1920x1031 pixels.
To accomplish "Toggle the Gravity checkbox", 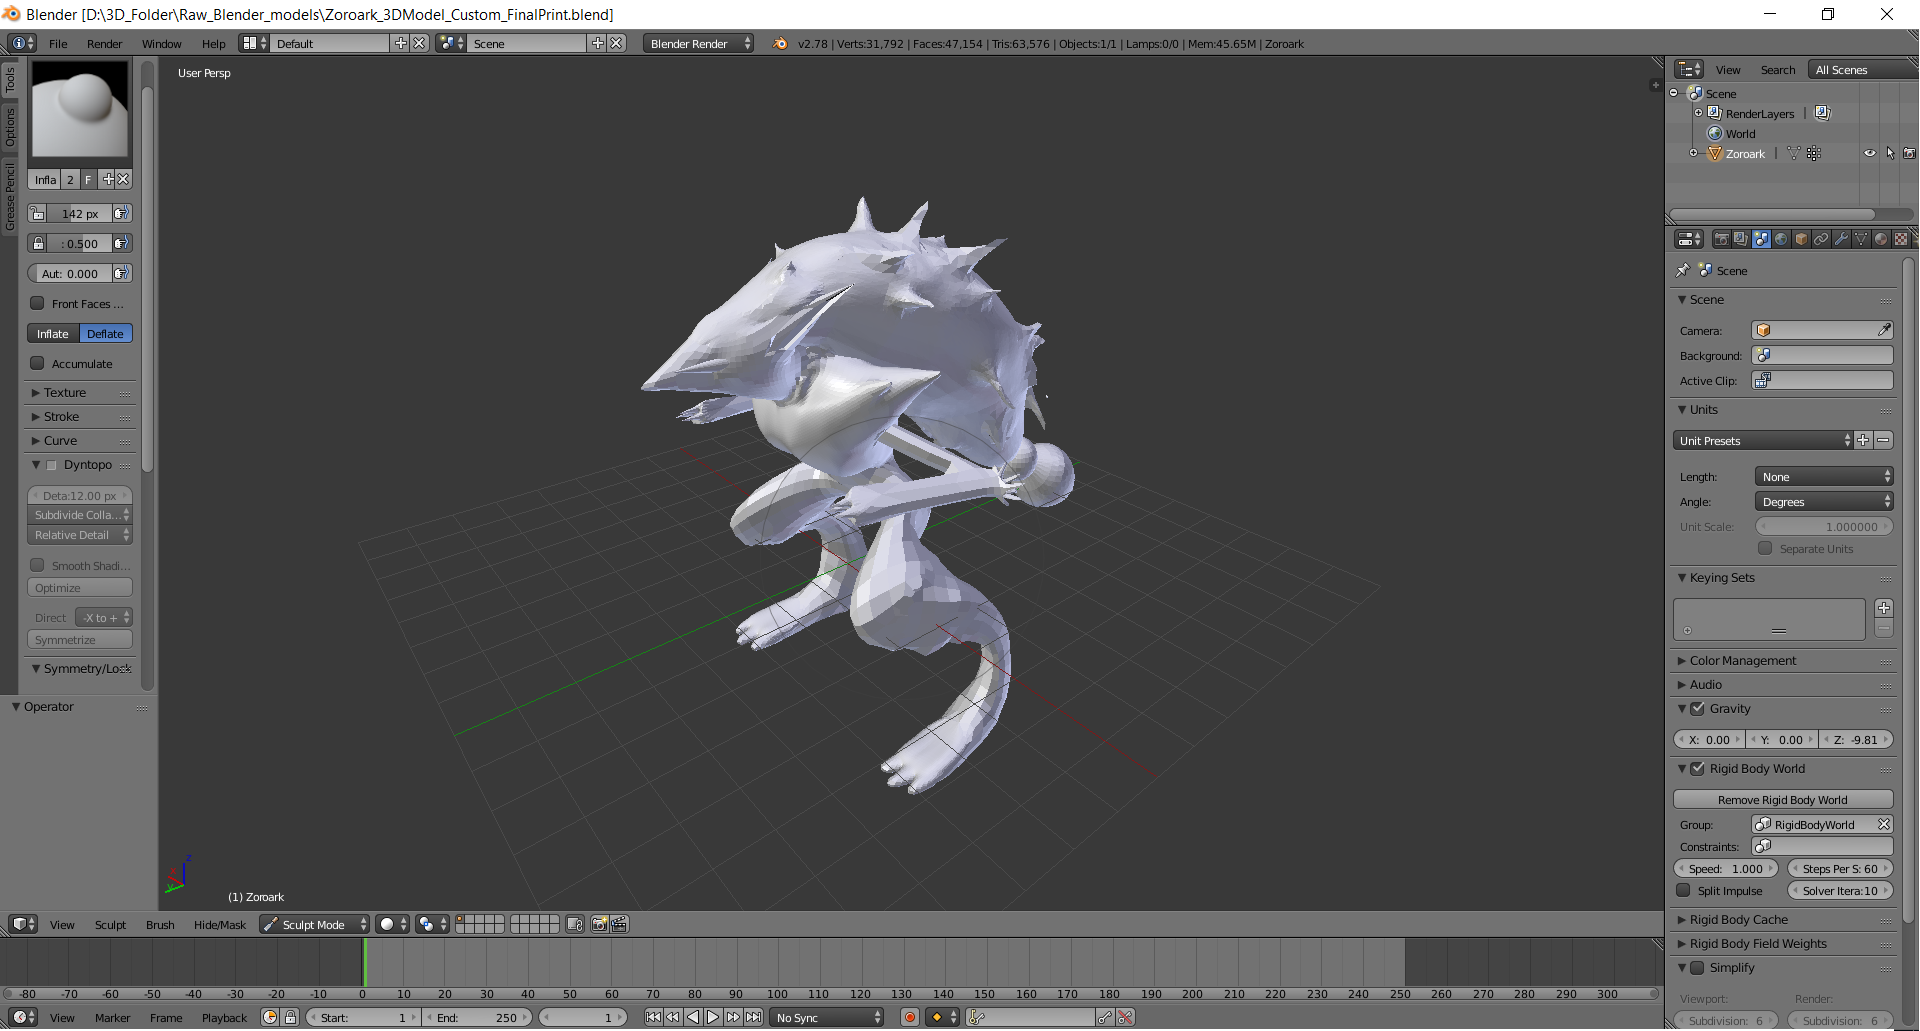I will point(1697,708).
